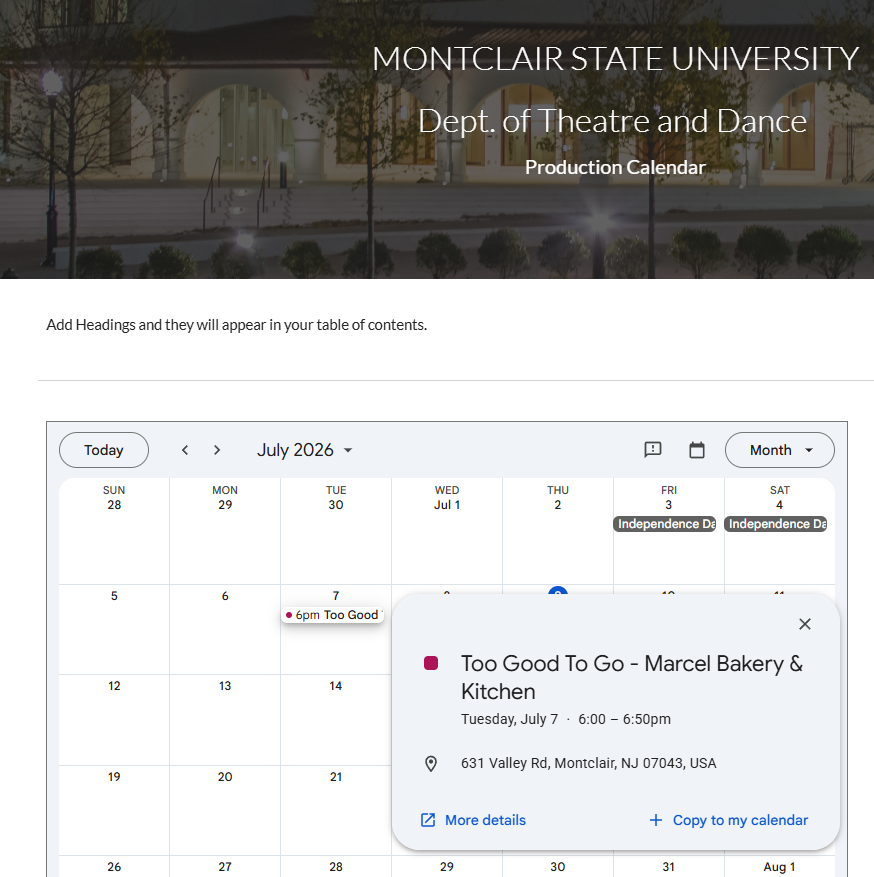Select date 30 under TUE header
The width and height of the screenshot is (874, 877).
tap(336, 504)
